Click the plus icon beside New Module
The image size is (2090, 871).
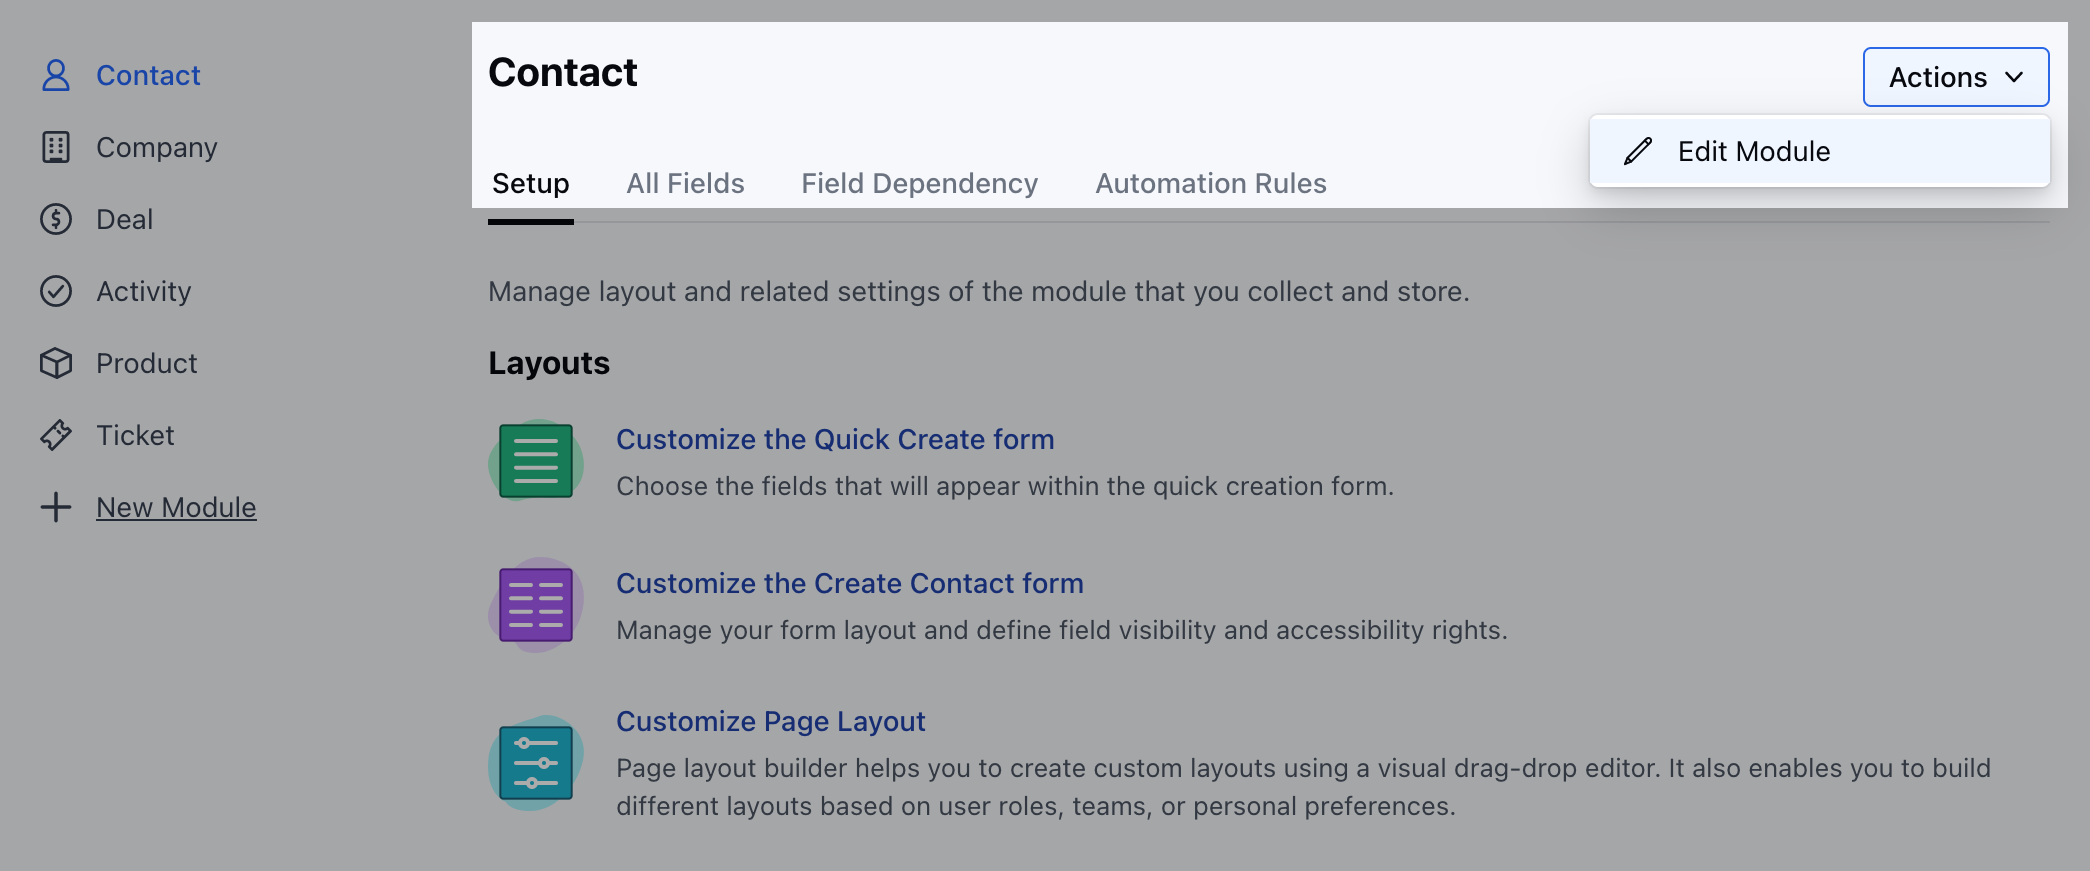pos(56,507)
